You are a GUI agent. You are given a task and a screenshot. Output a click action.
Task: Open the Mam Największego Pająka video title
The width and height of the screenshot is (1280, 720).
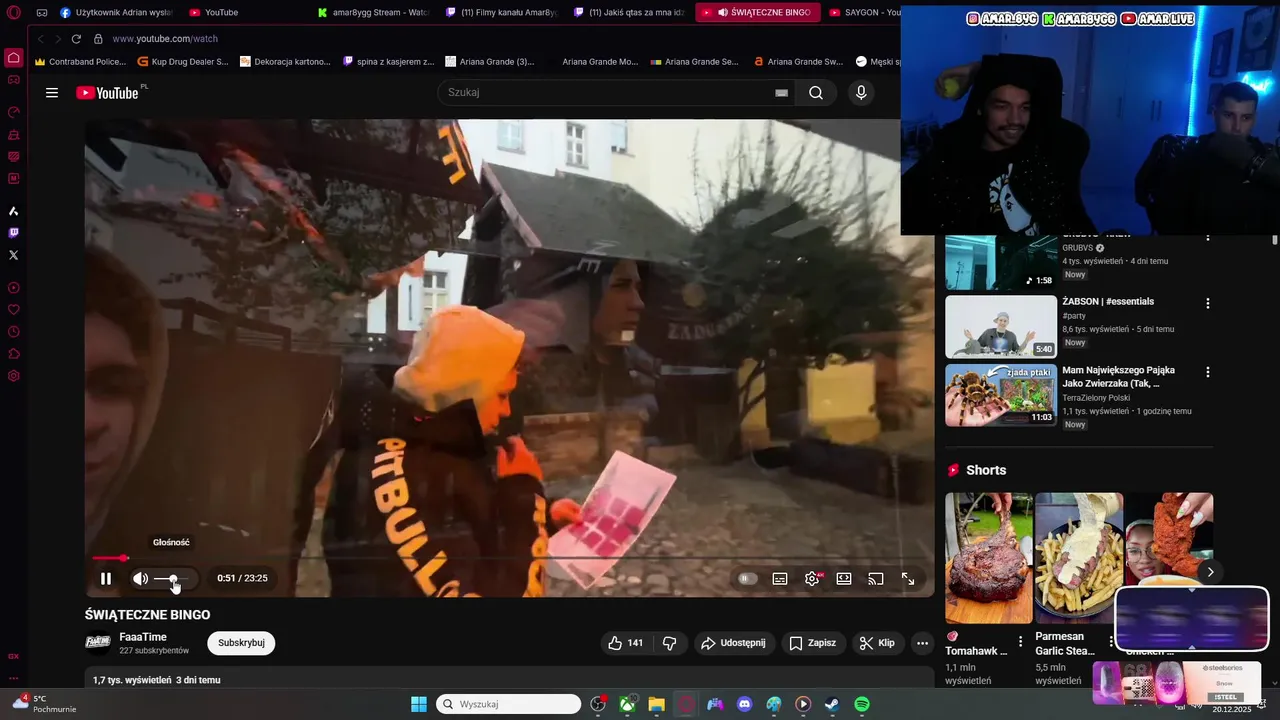coord(1118,377)
